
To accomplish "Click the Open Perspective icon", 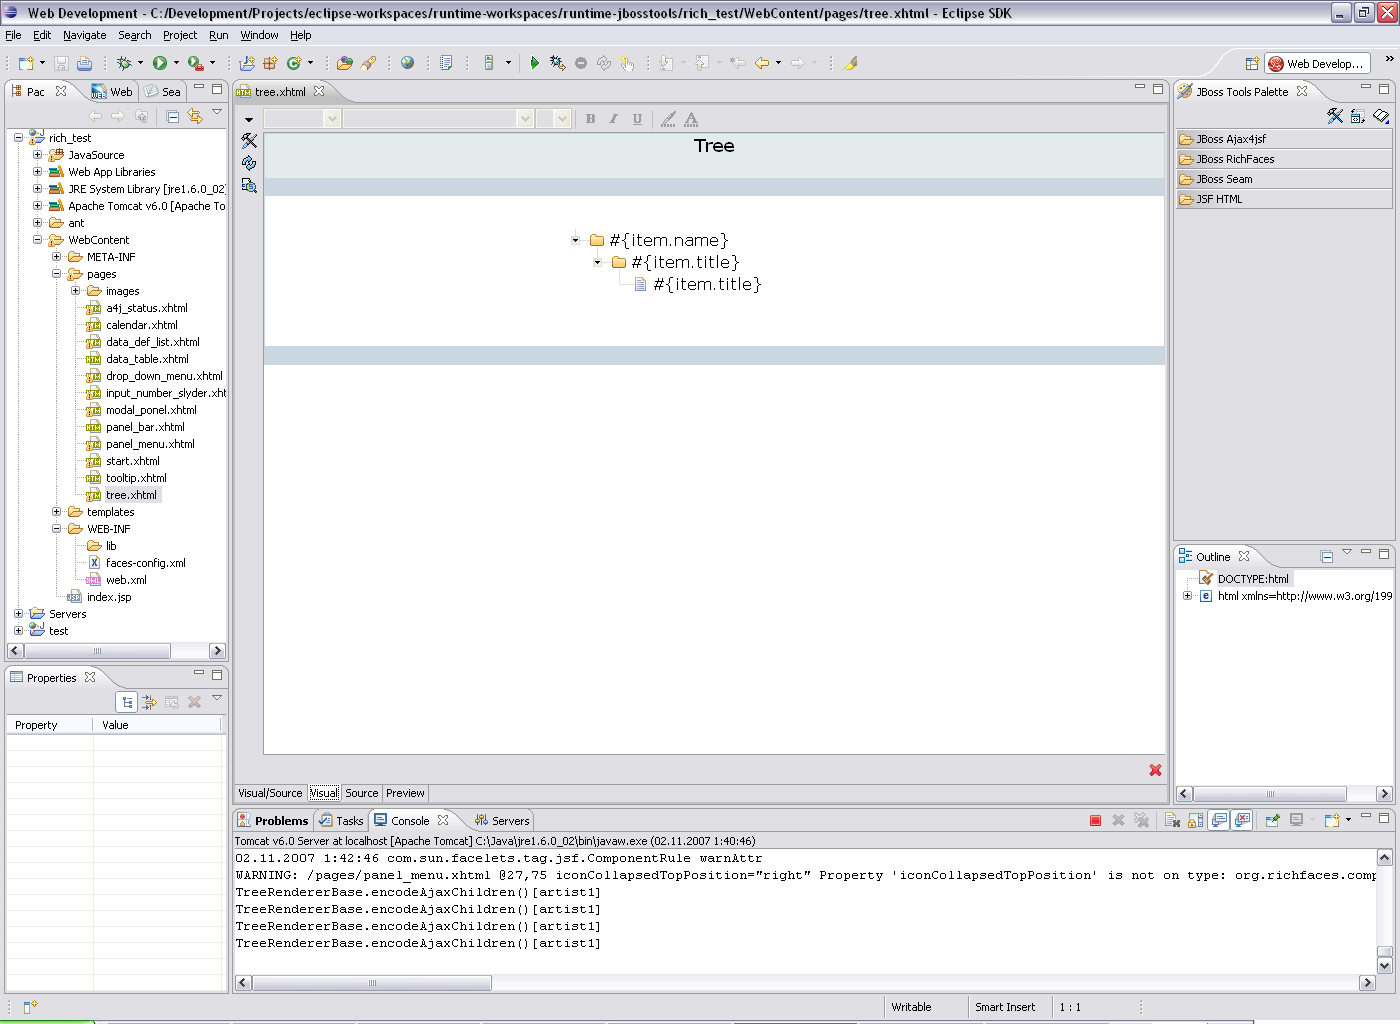I will coord(1251,63).
